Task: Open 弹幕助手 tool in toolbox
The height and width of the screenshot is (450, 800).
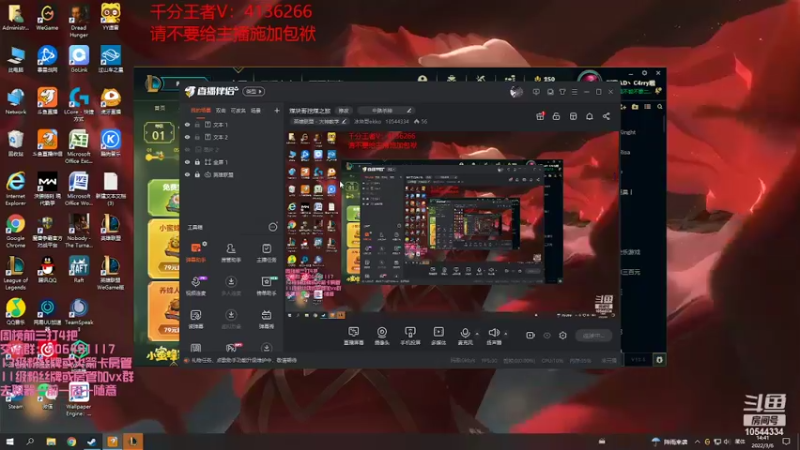Action: 196,253
